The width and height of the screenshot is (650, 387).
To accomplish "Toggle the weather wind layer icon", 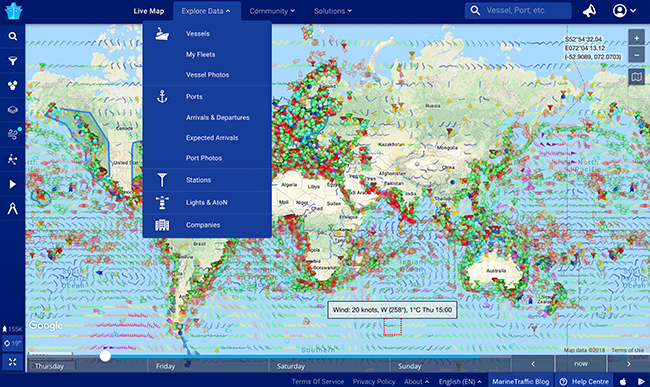I will pos(12,134).
